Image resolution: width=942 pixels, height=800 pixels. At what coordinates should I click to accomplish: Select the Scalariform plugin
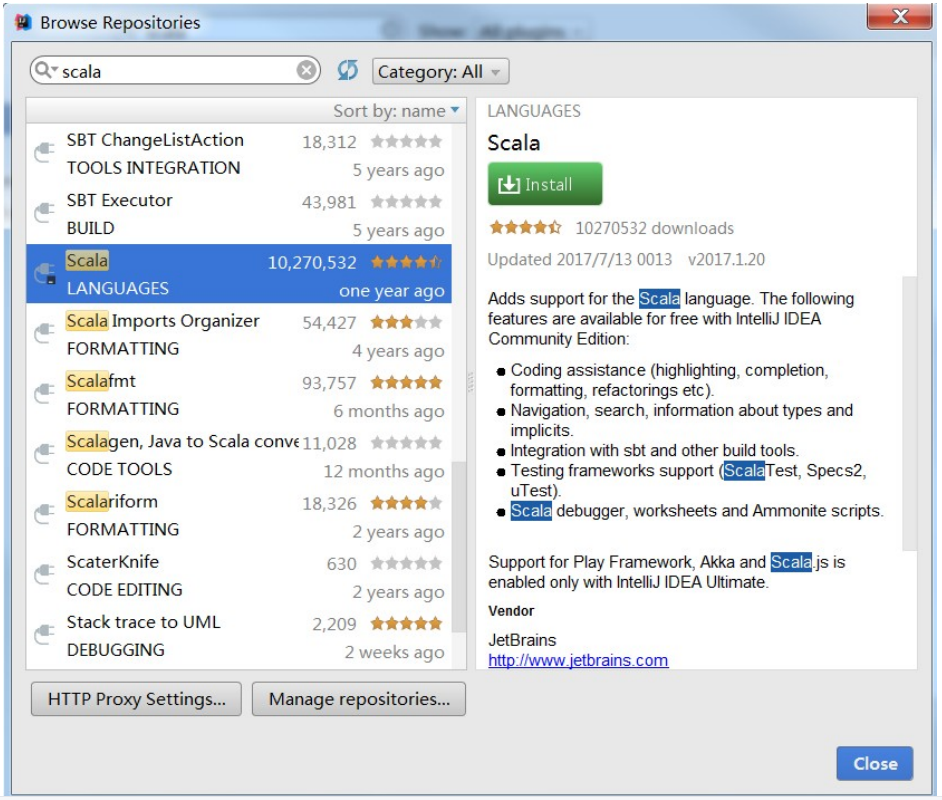(239, 515)
